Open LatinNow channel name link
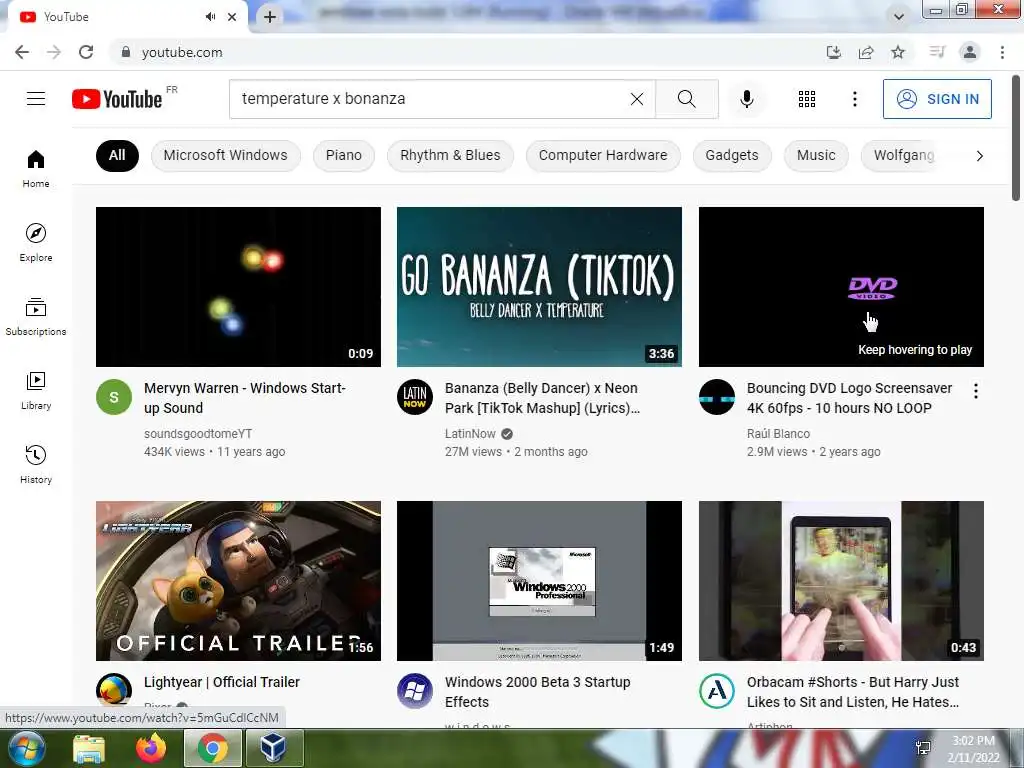 [470, 434]
